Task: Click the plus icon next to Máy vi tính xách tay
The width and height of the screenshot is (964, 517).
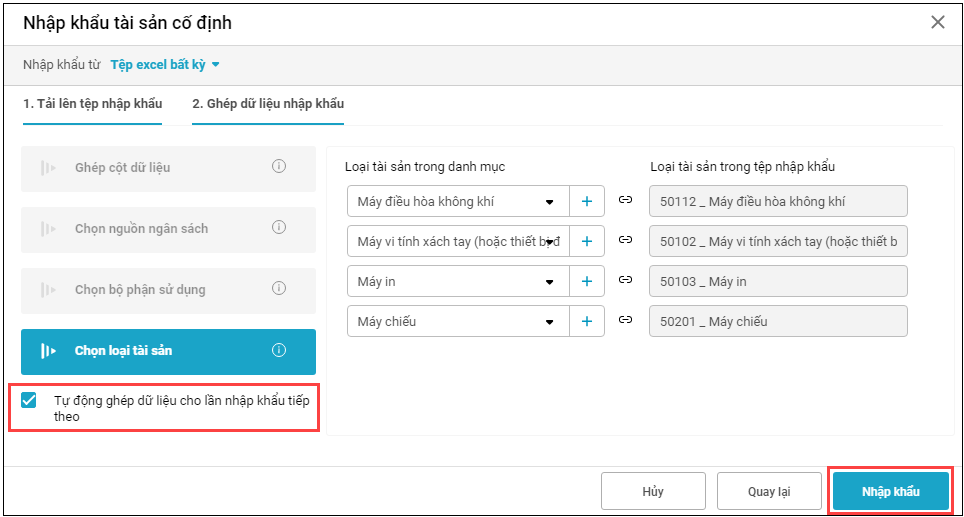Action: [x=587, y=241]
